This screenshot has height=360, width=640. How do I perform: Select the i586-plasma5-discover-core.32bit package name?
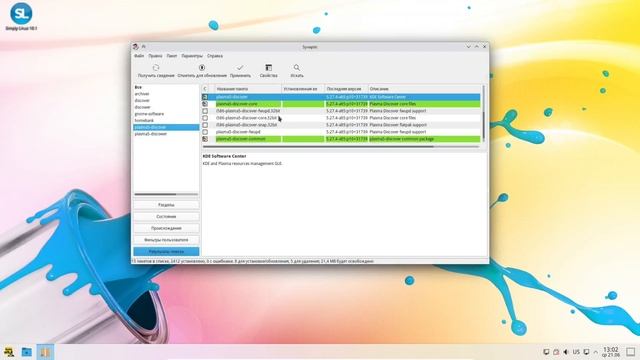pyautogui.click(x=247, y=118)
